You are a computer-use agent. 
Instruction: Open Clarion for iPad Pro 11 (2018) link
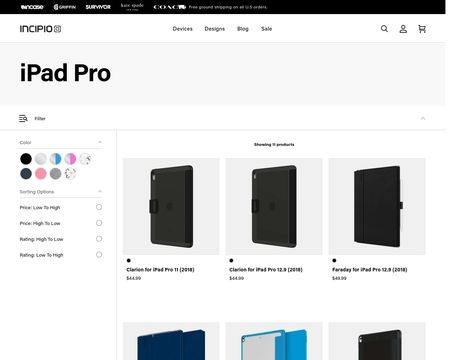tap(160, 269)
